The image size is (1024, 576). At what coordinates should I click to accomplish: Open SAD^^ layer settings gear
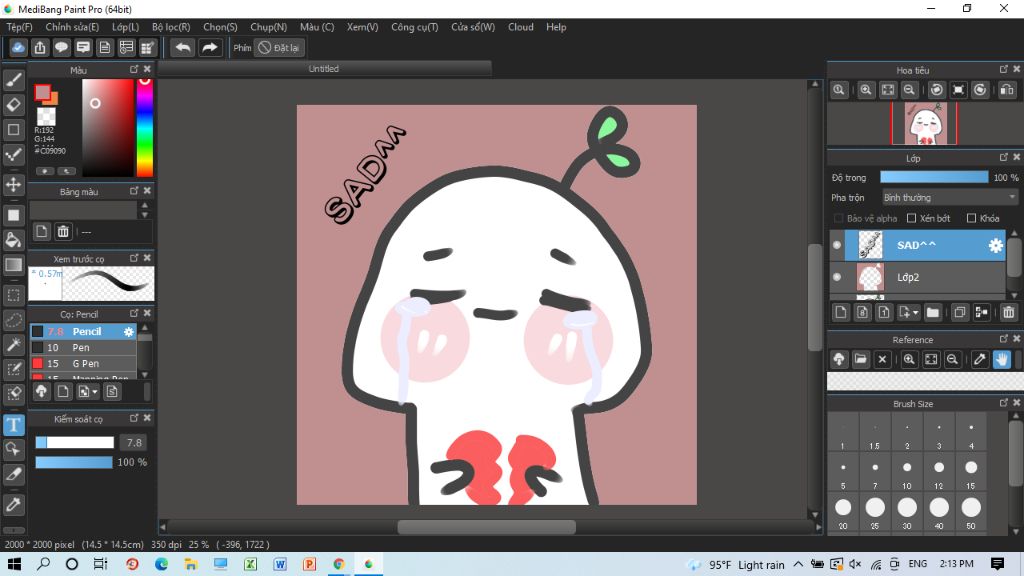995,245
